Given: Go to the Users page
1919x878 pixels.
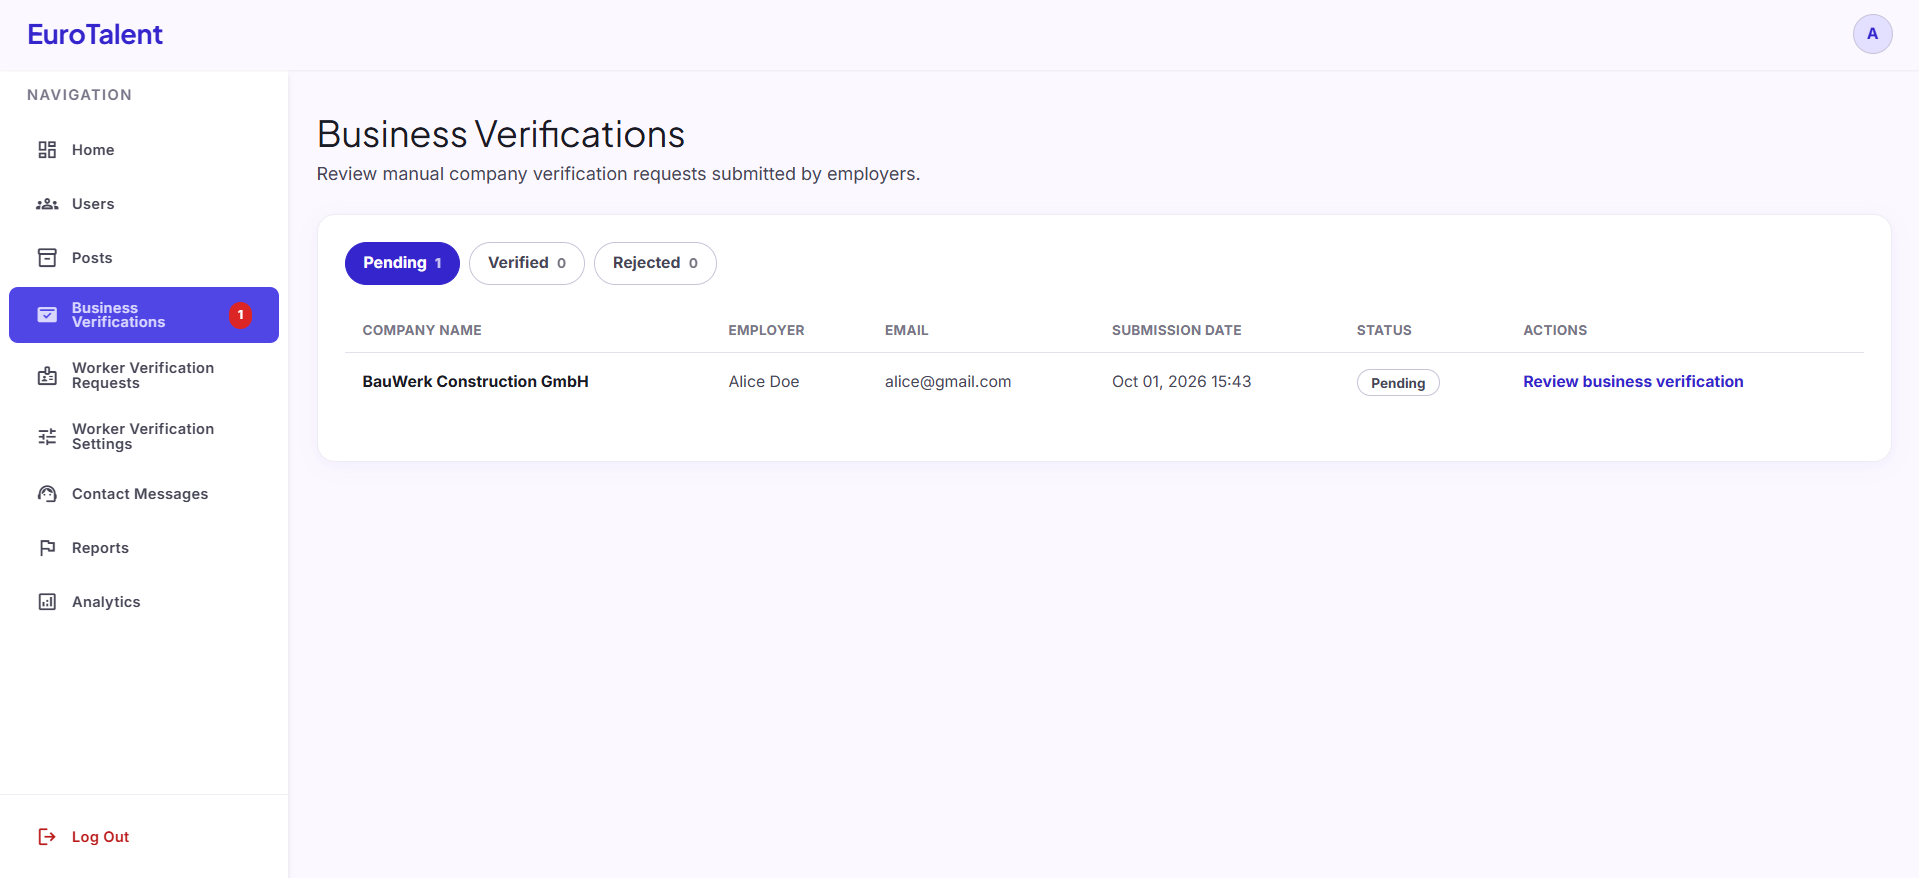Looking at the screenshot, I should click(x=144, y=204).
